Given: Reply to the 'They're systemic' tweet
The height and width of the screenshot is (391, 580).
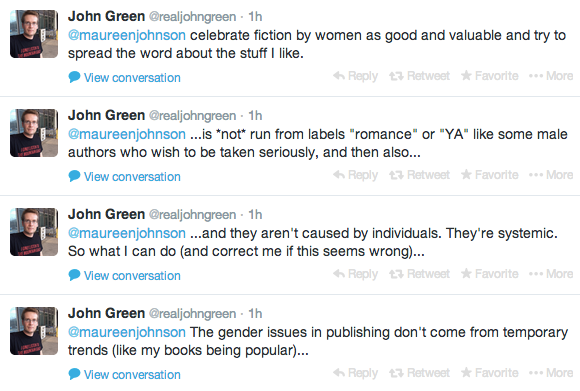Looking at the screenshot, I should [x=355, y=274].
